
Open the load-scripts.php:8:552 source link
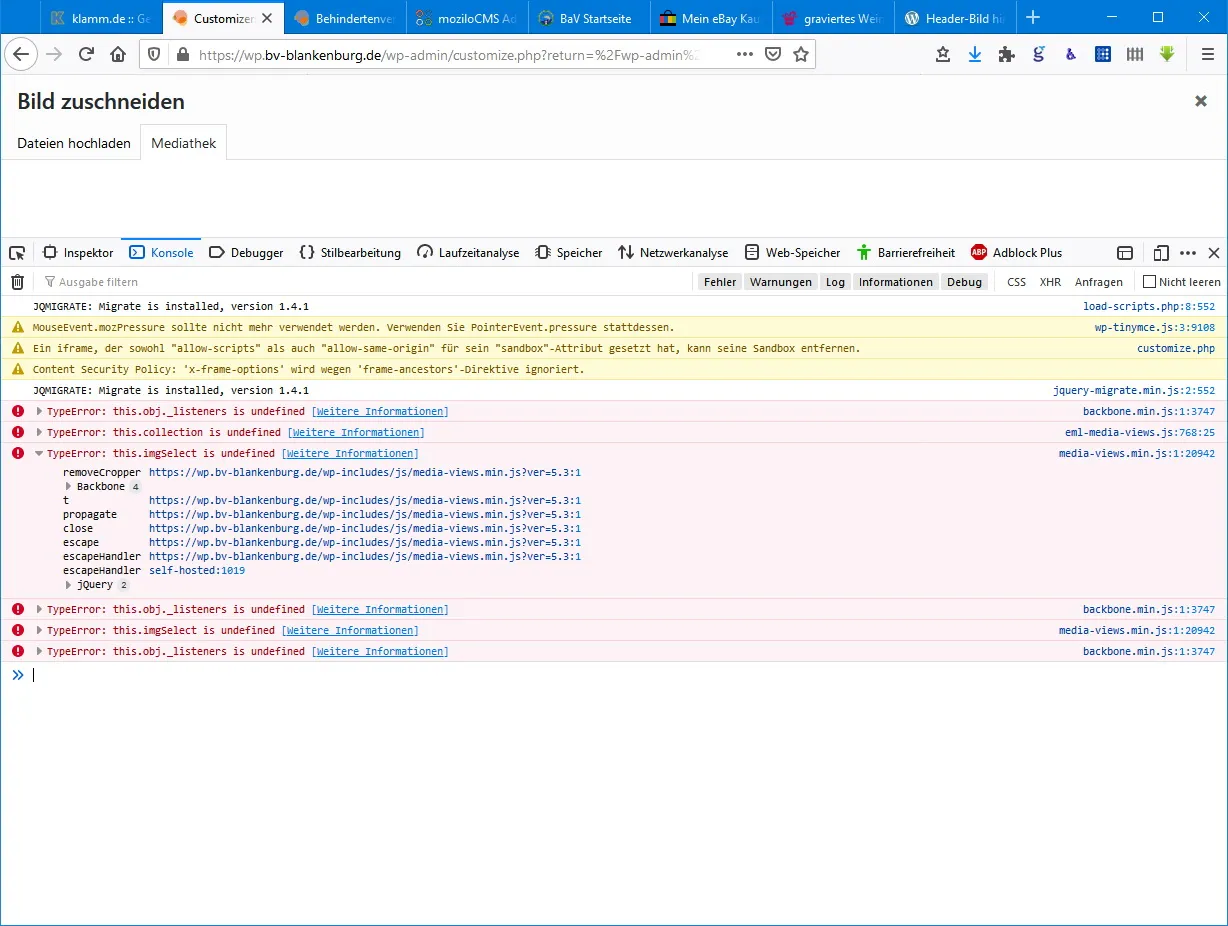[x=1149, y=306]
